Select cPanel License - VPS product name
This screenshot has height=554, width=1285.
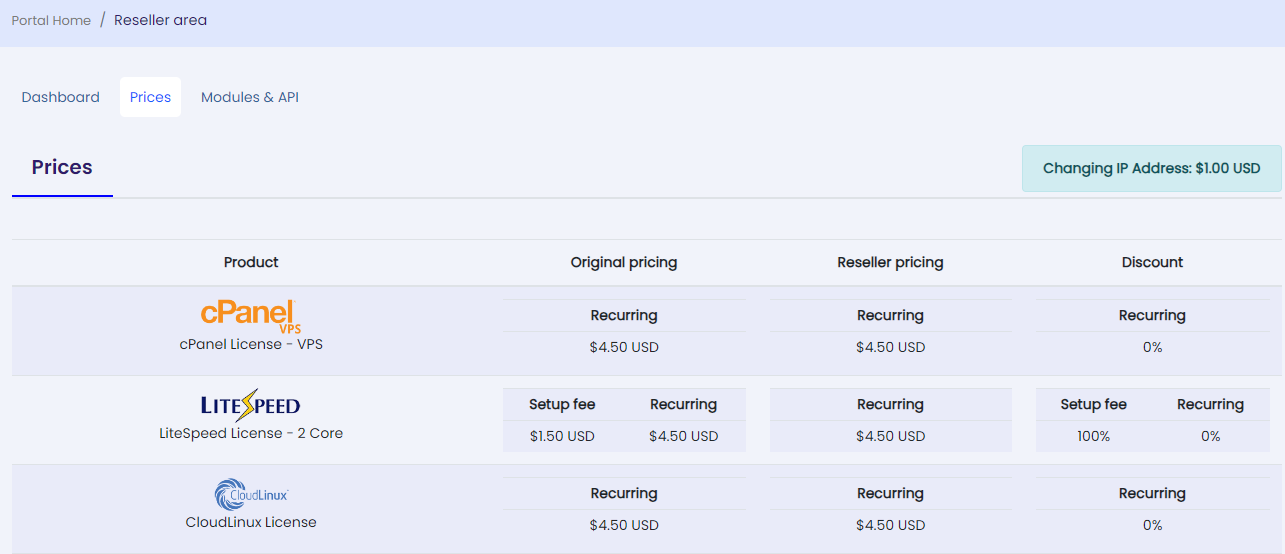pyautogui.click(x=251, y=344)
